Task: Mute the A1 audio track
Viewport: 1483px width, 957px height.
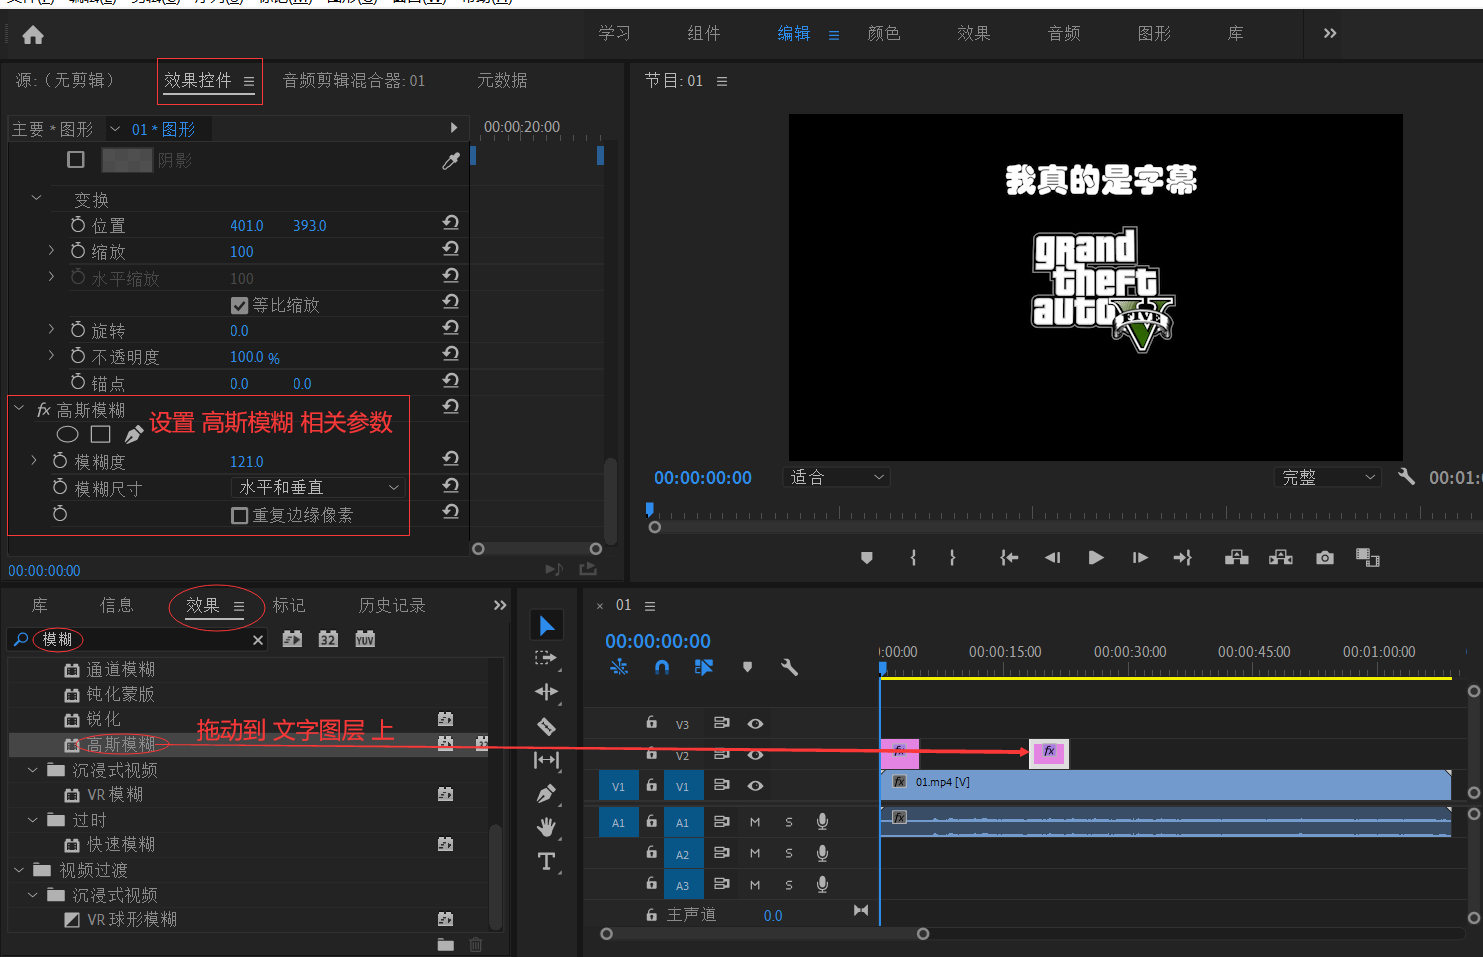Action: [x=755, y=822]
